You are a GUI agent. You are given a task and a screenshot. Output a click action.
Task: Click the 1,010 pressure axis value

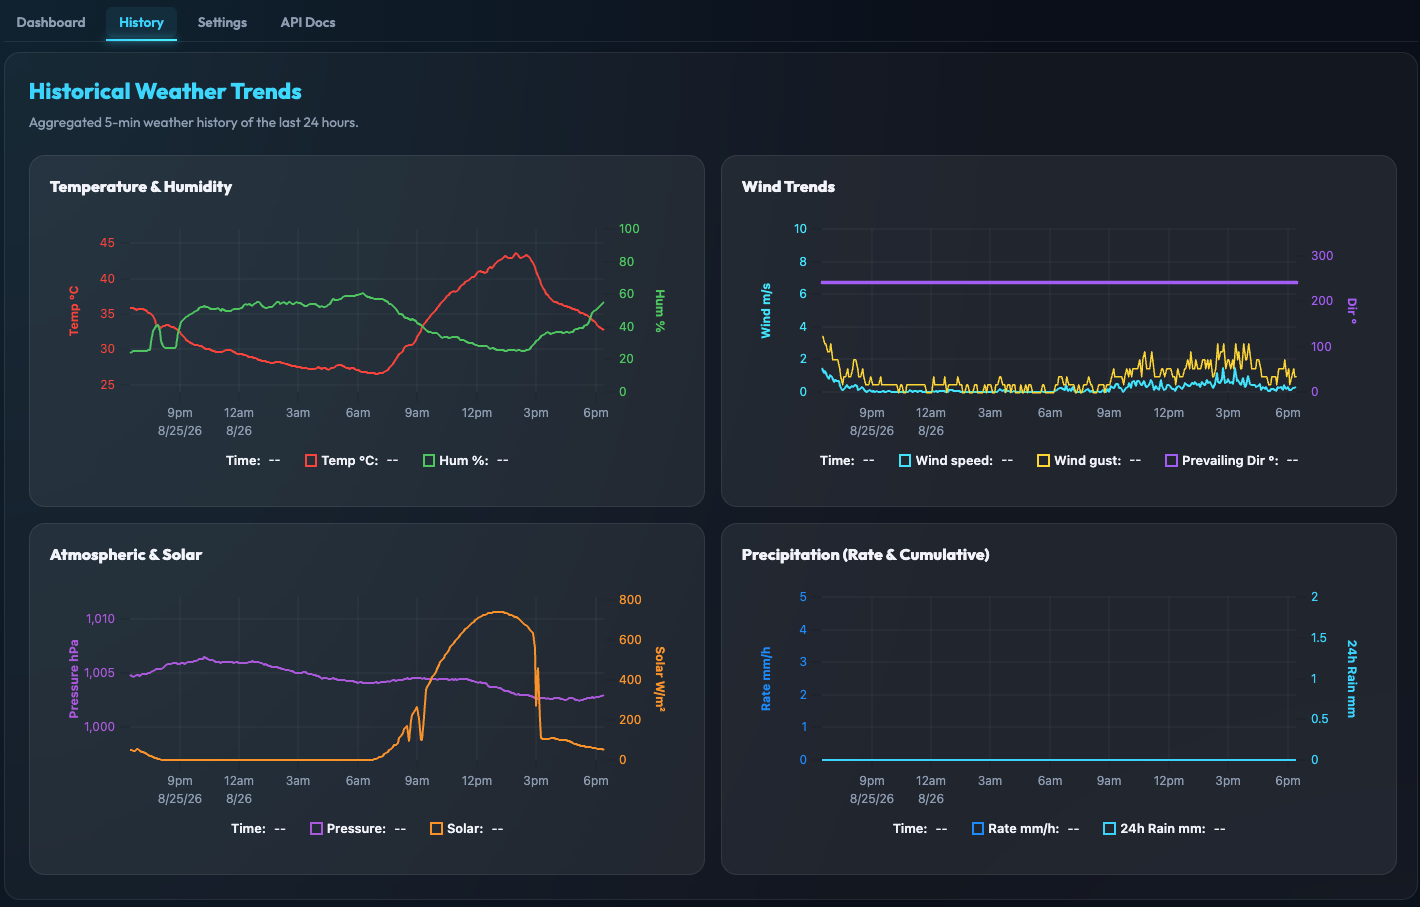(100, 619)
